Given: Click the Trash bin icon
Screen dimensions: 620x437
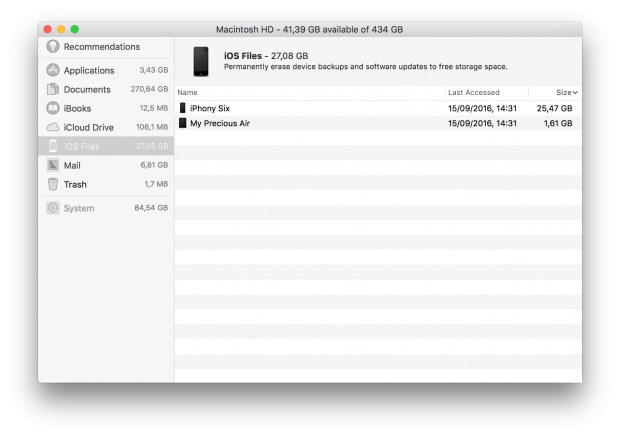Looking at the screenshot, I should tap(53, 184).
